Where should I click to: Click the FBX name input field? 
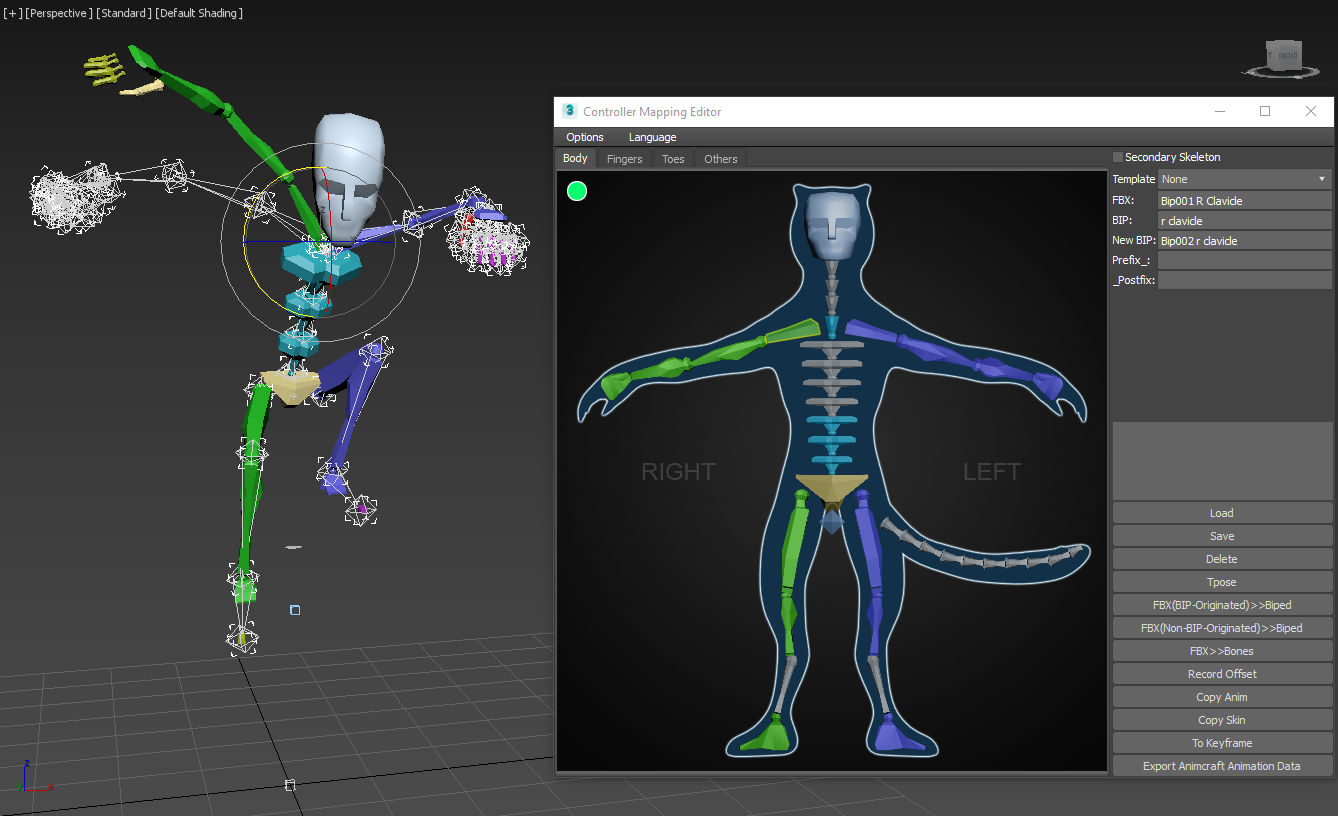point(1244,201)
